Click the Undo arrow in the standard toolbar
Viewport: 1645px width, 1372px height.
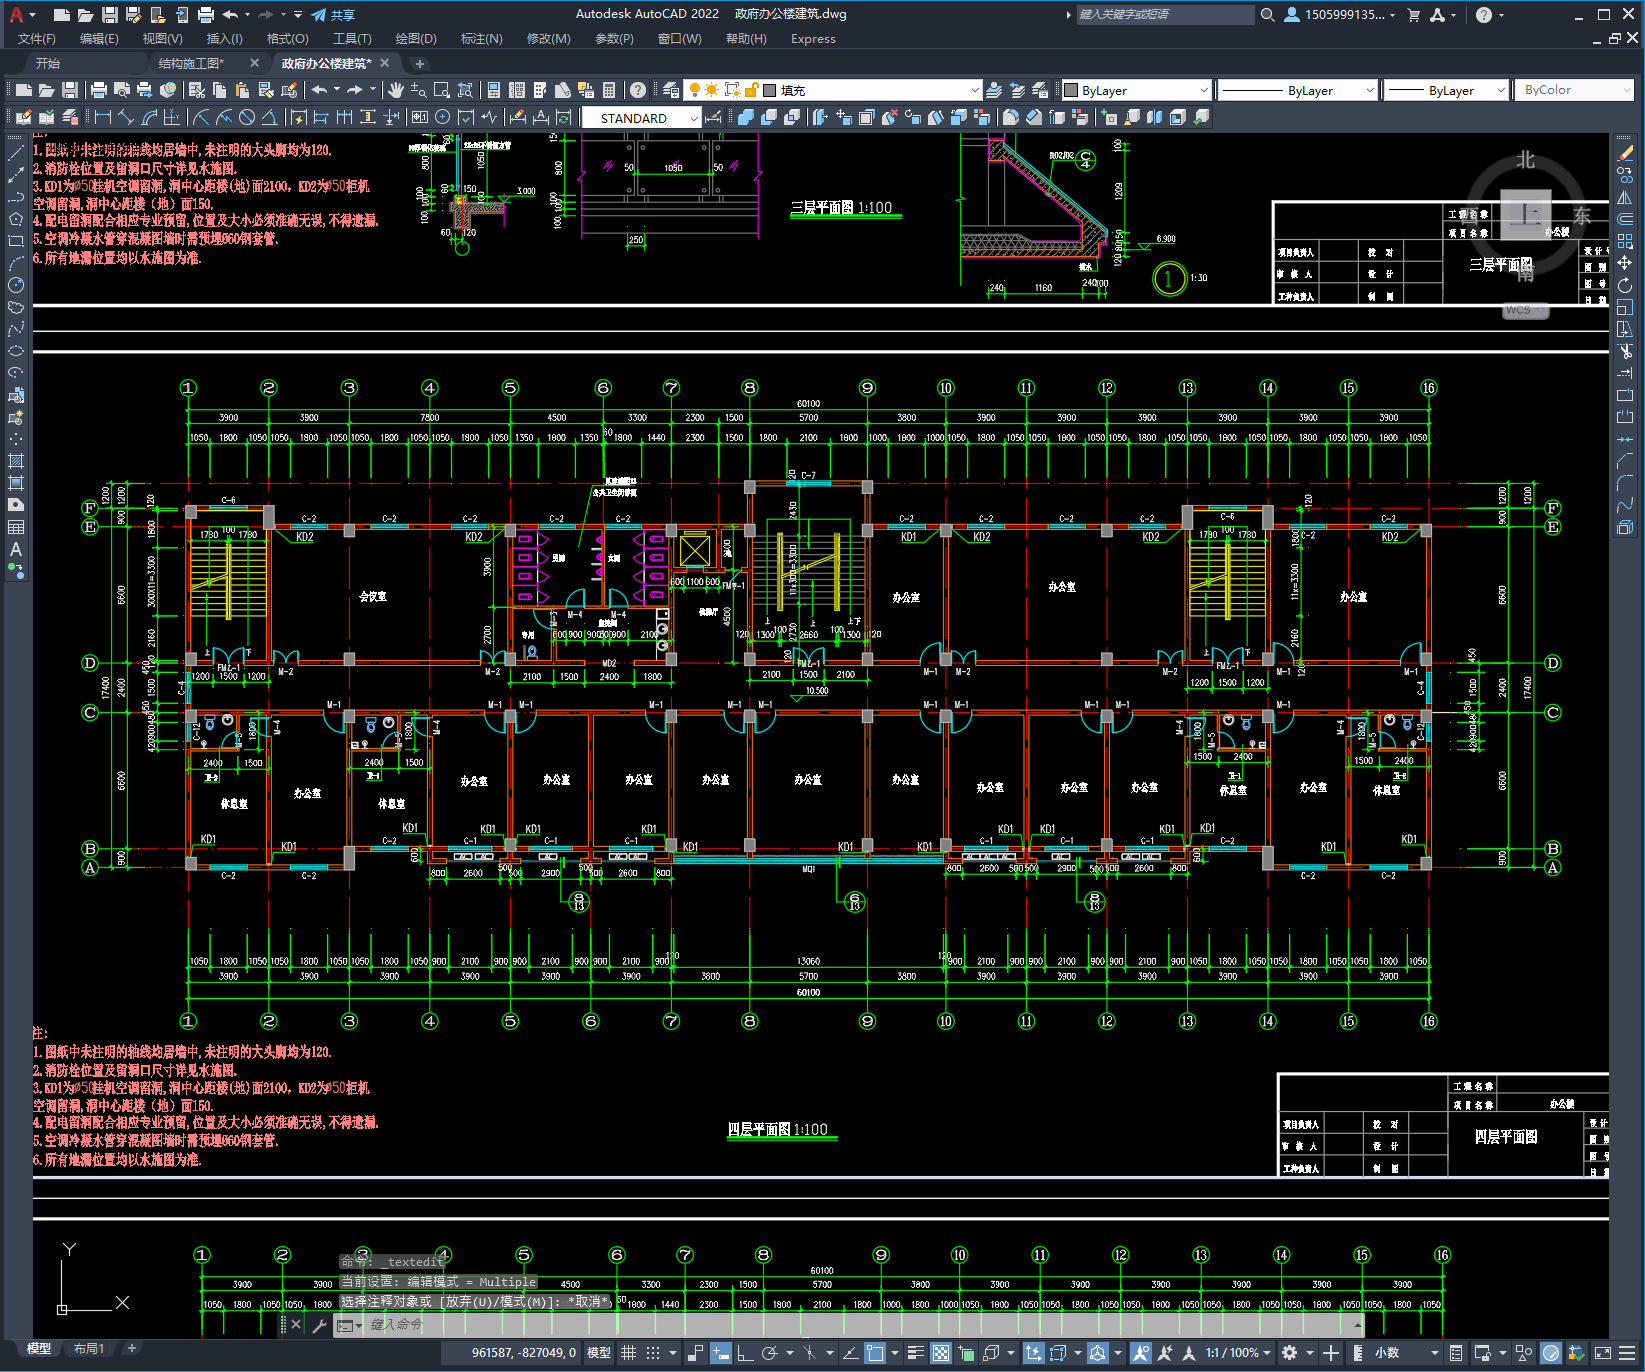[319, 90]
